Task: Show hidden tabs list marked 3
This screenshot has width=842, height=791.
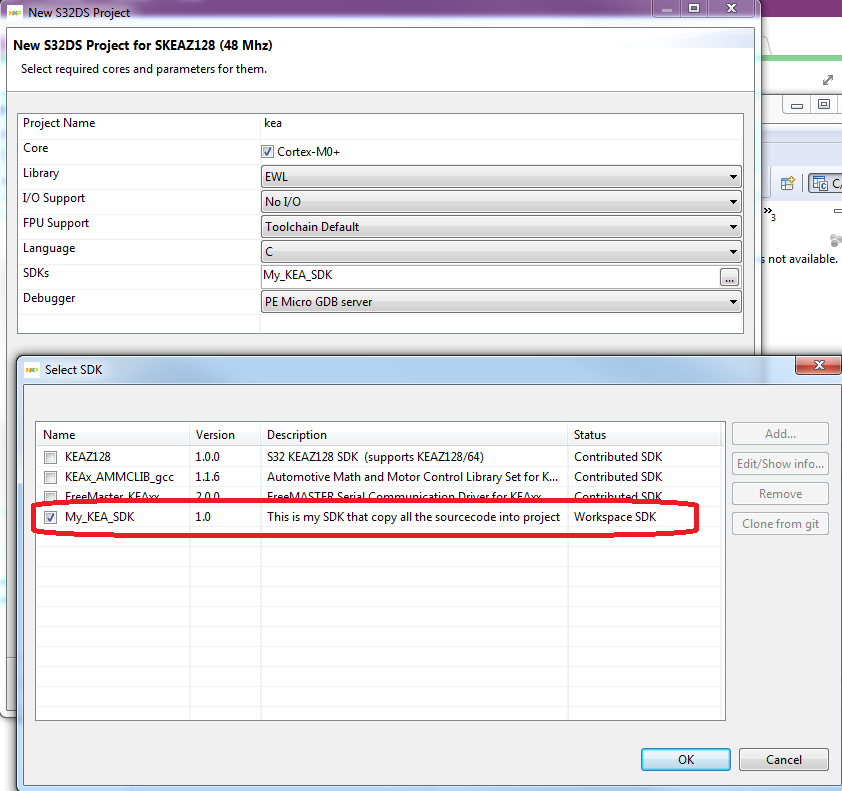Action: click(770, 213)
